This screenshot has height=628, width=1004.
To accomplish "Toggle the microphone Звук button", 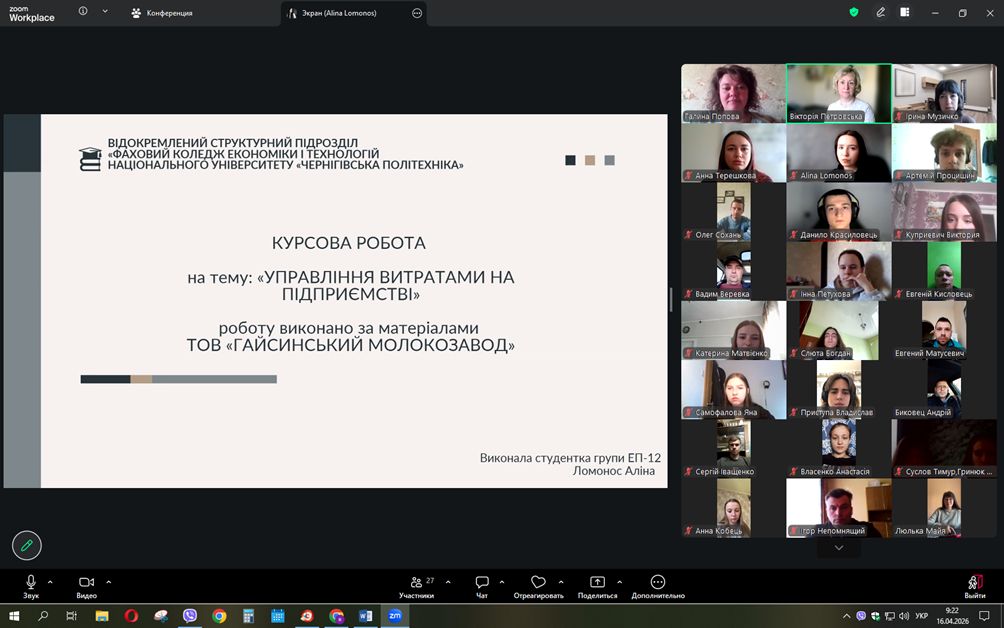I will pos(30,584).
